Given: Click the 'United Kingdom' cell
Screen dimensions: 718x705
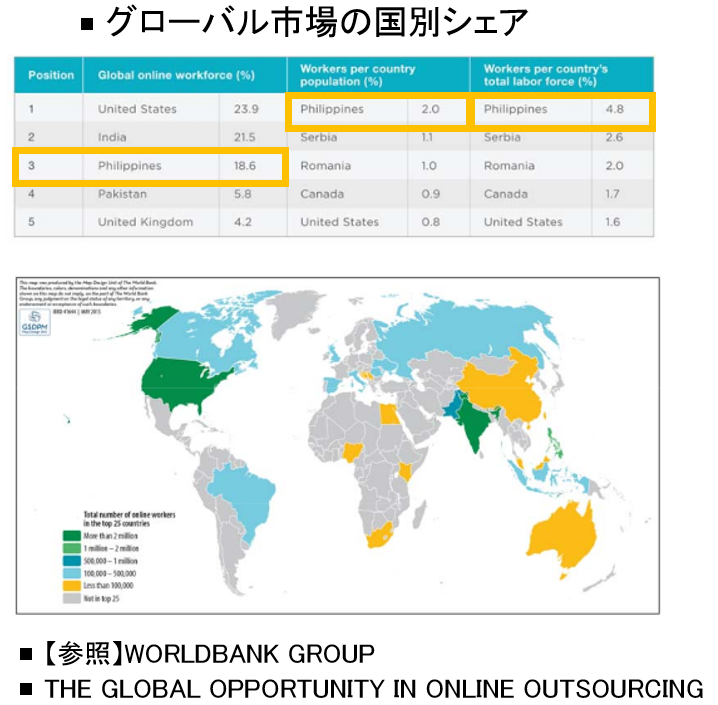Looking at the screenshot, I should coord(145,222).
